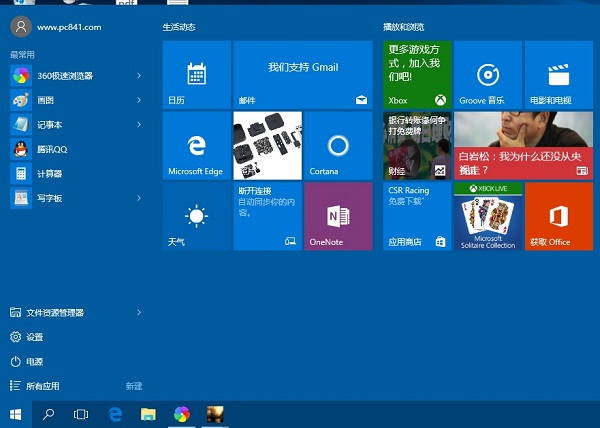Show All apps list

point(42,385)
